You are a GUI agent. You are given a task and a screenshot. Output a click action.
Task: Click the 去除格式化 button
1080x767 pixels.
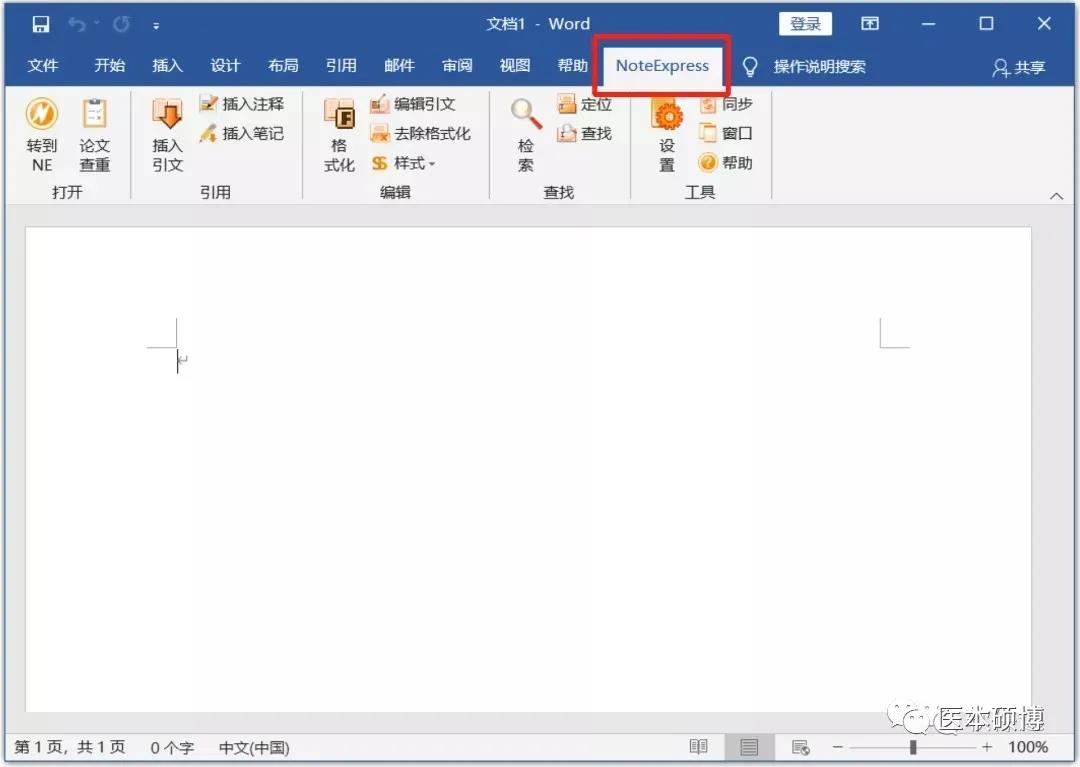[420, 134]
